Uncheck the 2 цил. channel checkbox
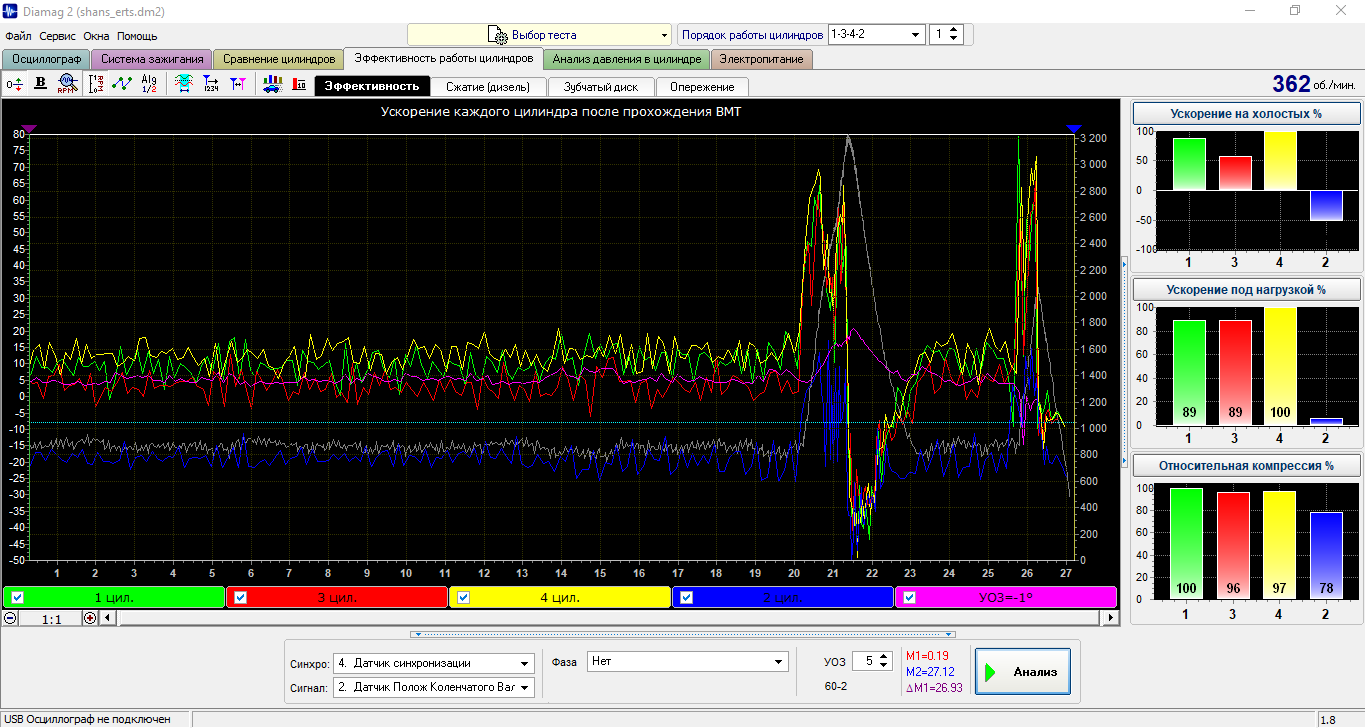 tap(686, 598)
